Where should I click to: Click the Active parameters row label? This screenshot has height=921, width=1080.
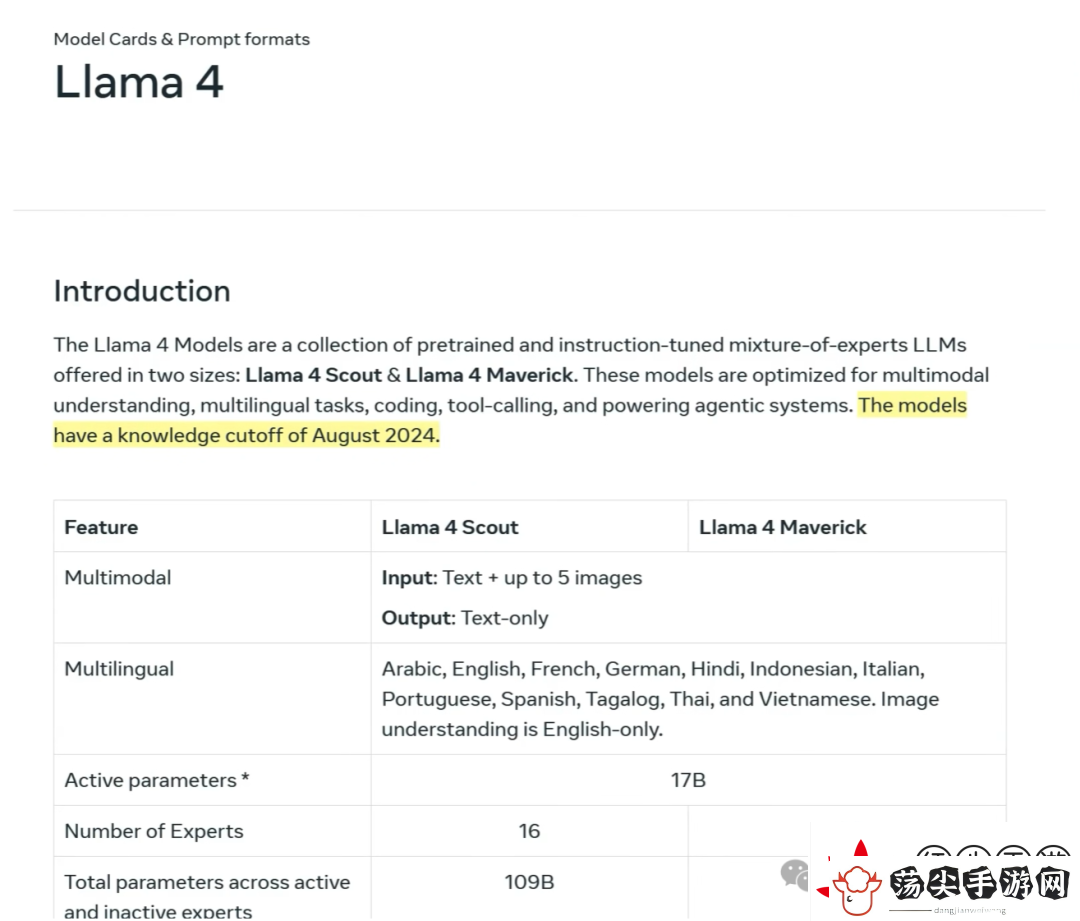point(157,780)
